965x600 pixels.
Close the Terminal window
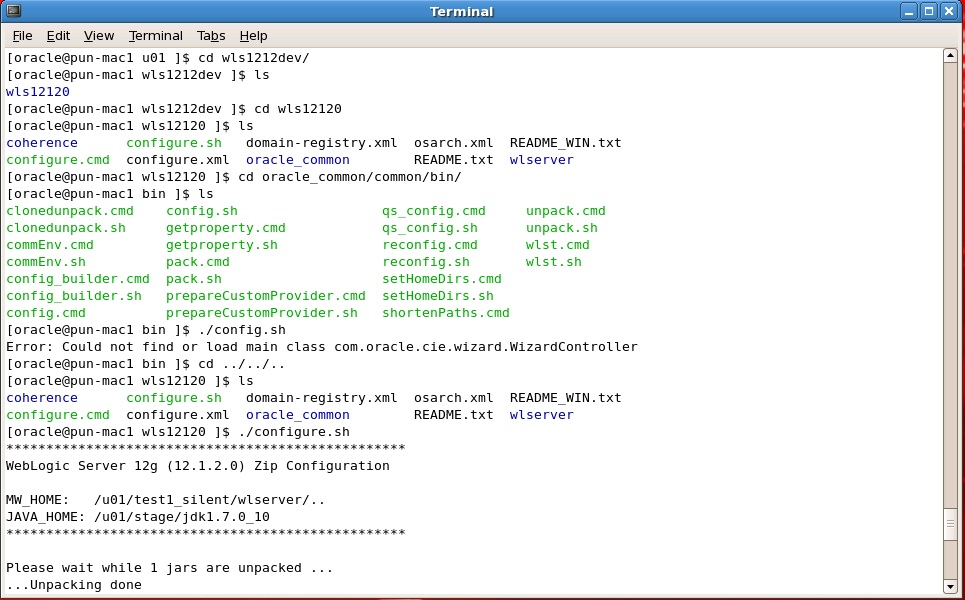click(948, 11)
